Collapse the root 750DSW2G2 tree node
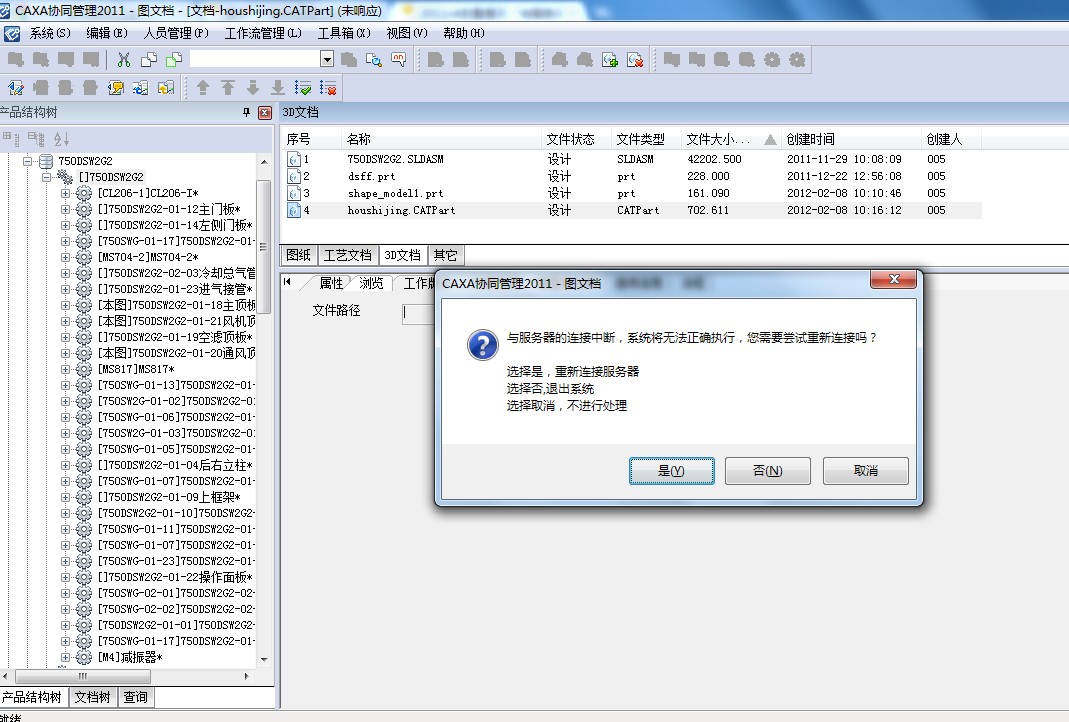The width and height of the screenshot is (1069, 722). (28, 161)
